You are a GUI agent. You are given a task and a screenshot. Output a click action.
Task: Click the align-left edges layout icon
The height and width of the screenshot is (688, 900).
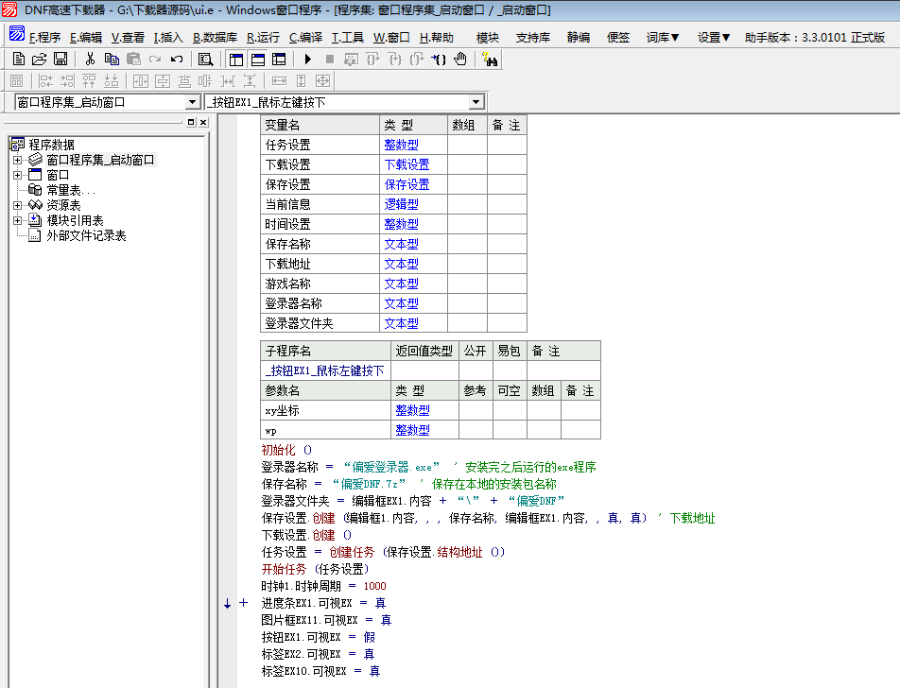click(45, 81)
